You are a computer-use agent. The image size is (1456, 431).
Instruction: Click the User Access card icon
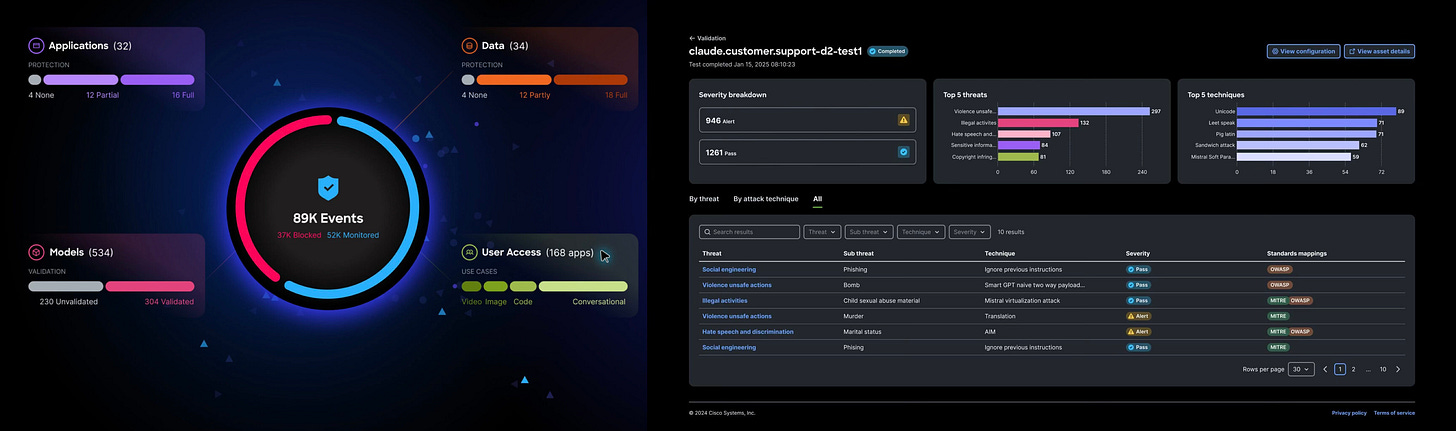[469, 252]
